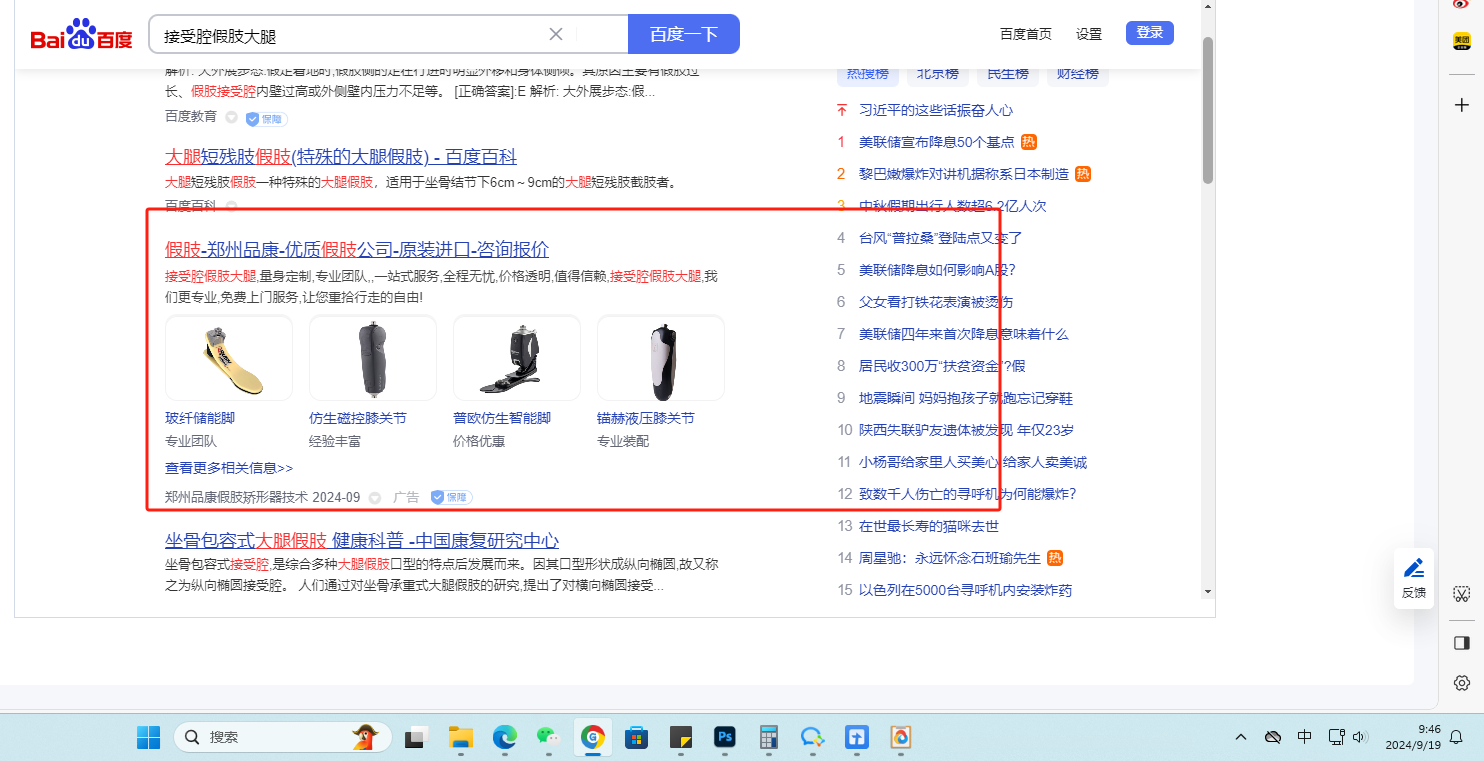1484x761 pixels.
Task: Open the sidebar settings gear
Action: pyautogui.click(x=1461, y=683)
